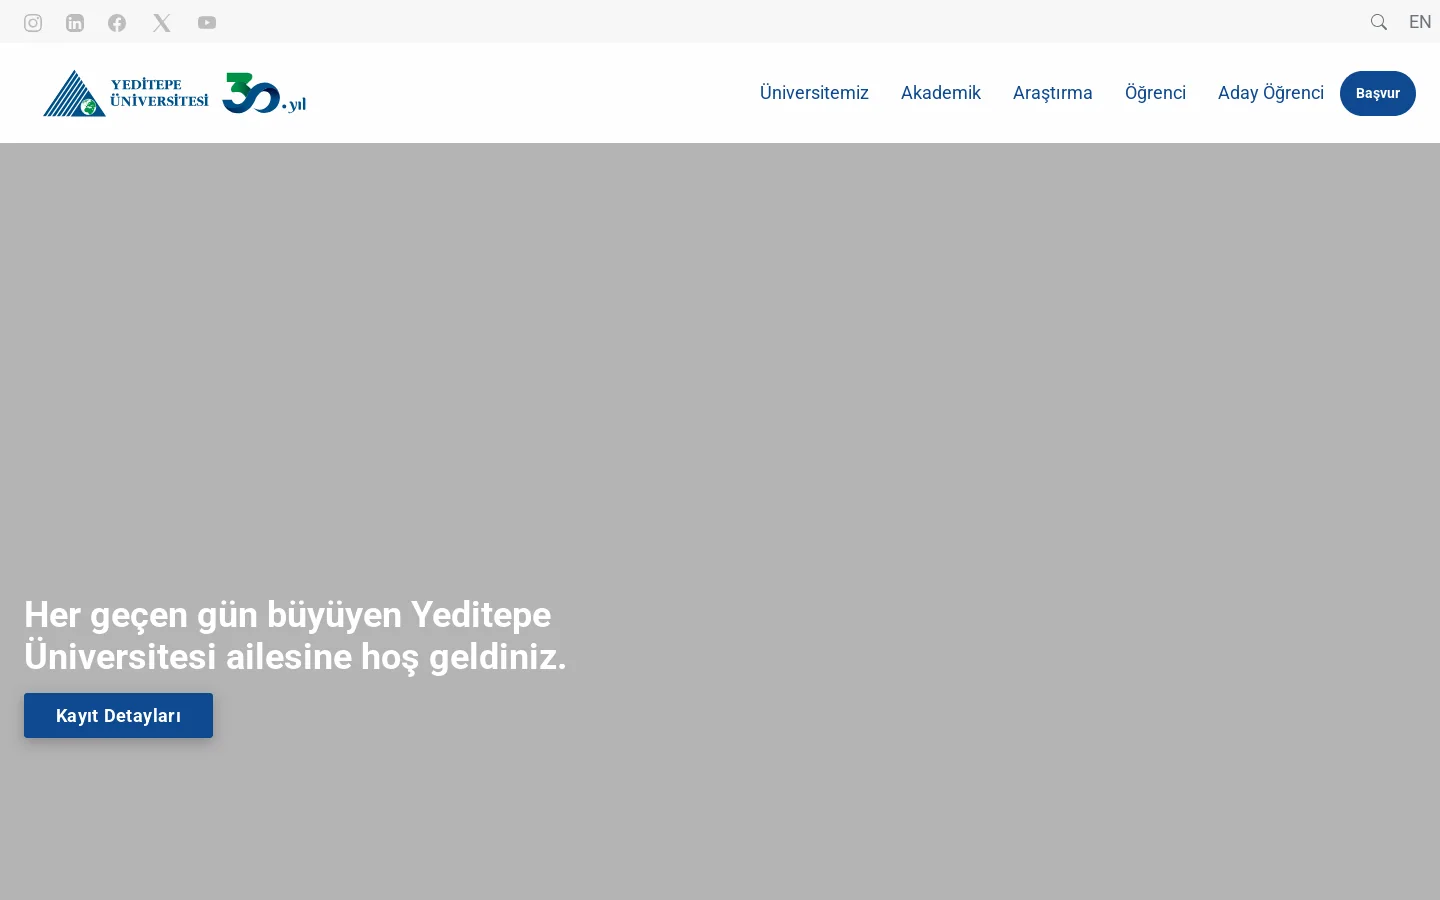1440x900 pixels.
Task: Click the 30. yıl anniversary logo
Action: 264,93
